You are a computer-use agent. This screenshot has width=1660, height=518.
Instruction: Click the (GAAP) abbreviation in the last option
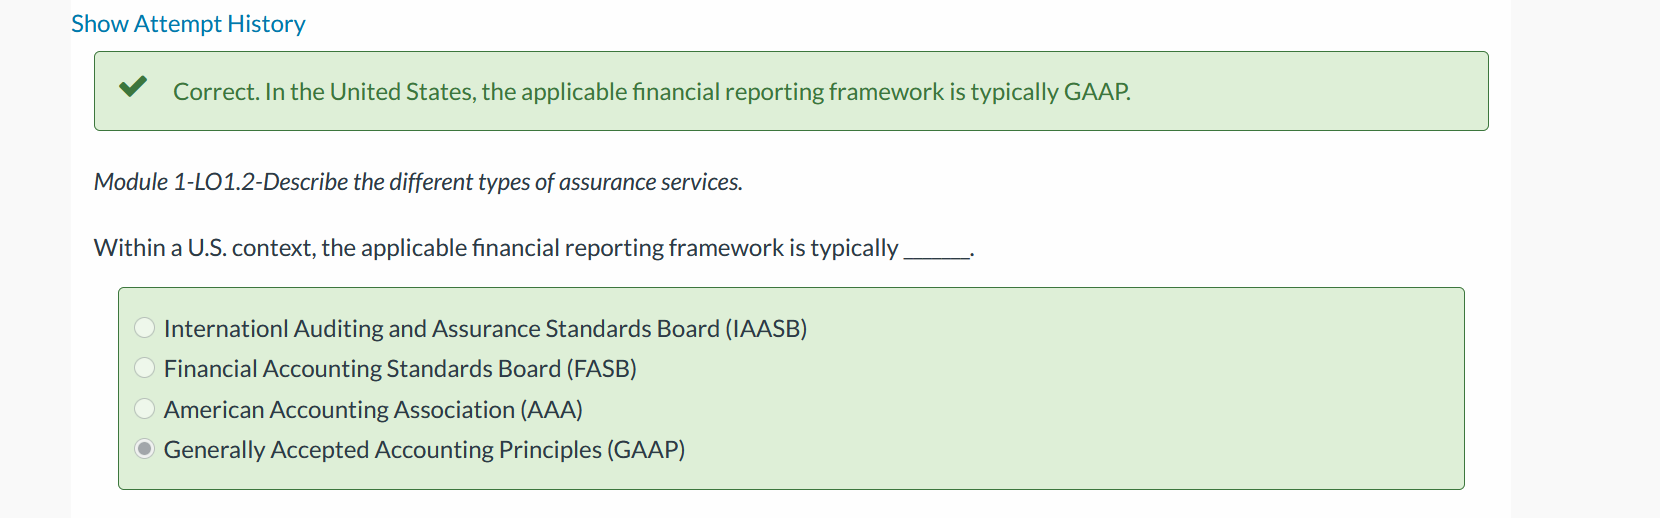click(x=646, y=450)
